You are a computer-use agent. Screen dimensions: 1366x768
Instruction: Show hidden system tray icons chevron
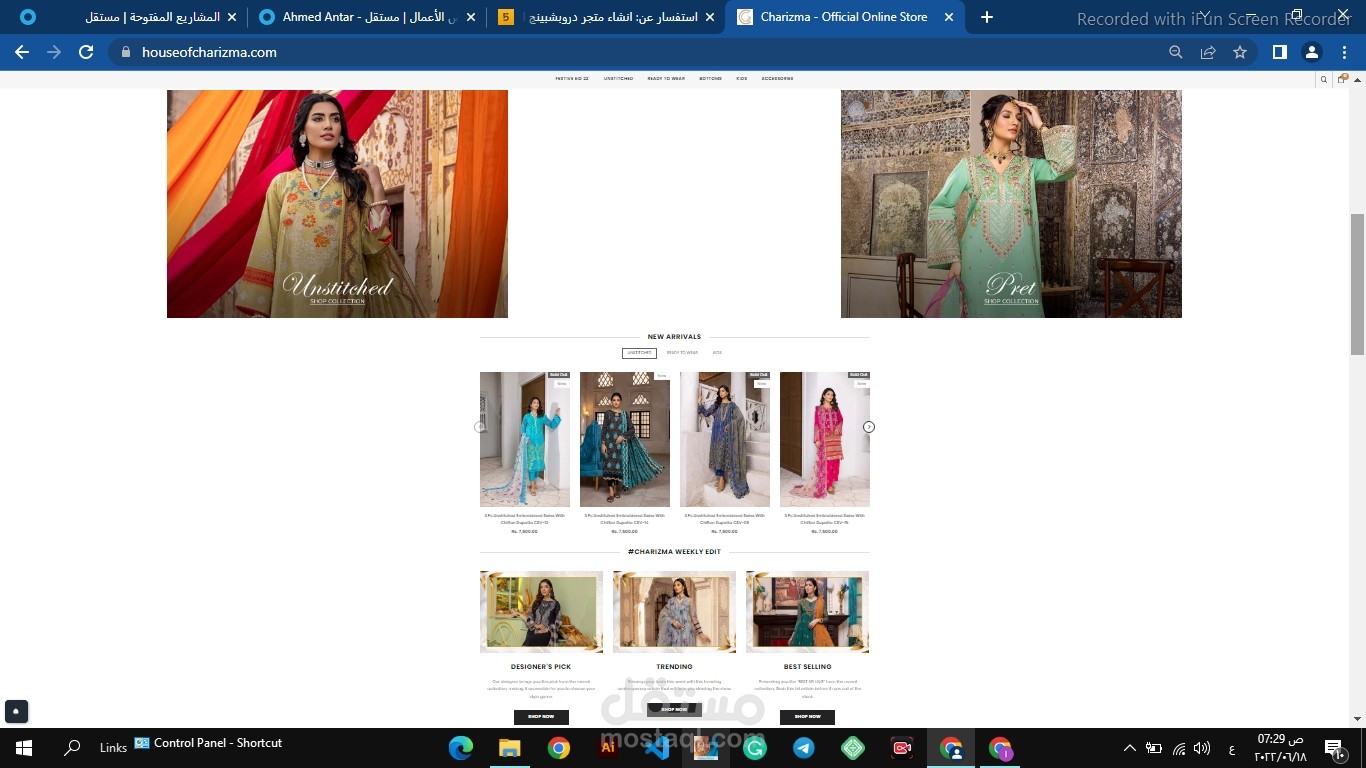[1130, 748]
